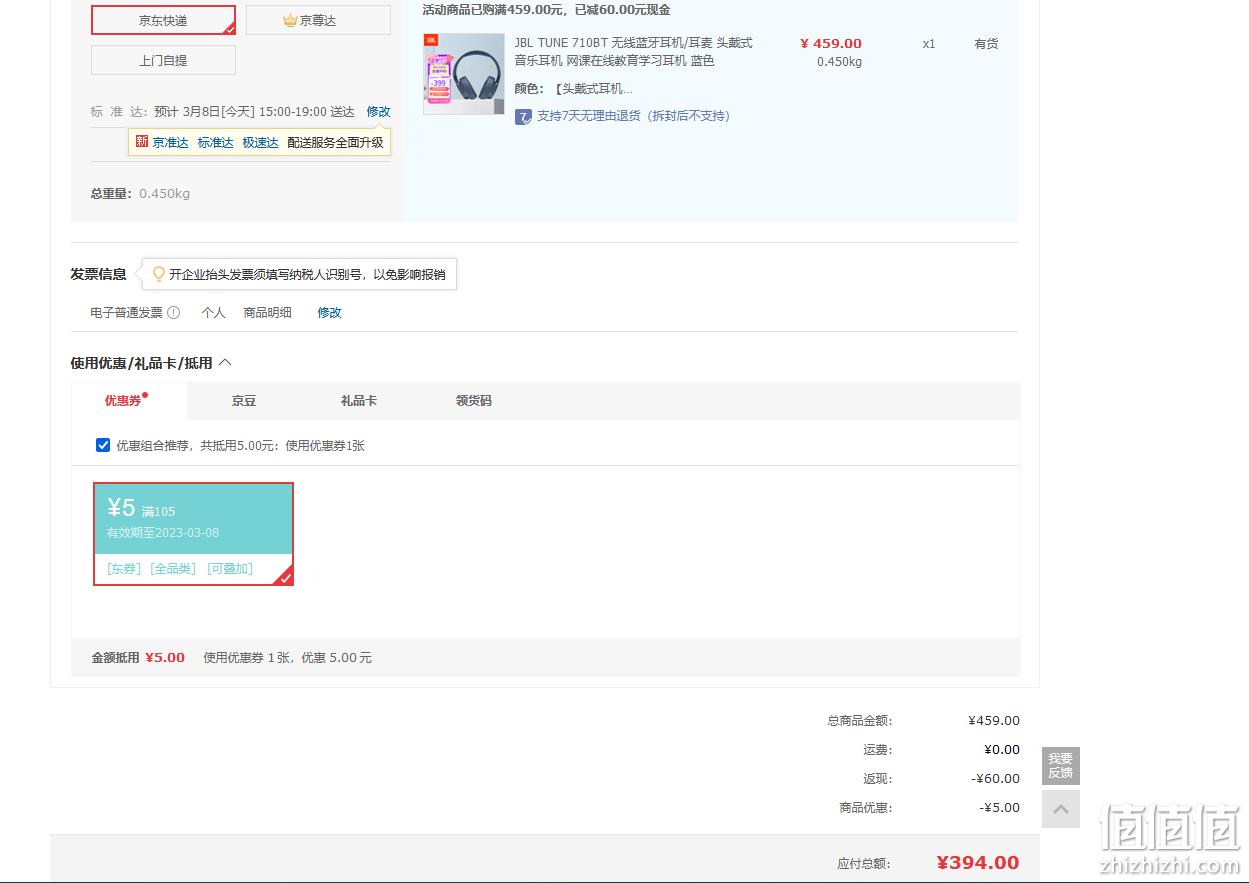
Task: Click the back-to-top arrow button
Action: (x=1061, y=809)
